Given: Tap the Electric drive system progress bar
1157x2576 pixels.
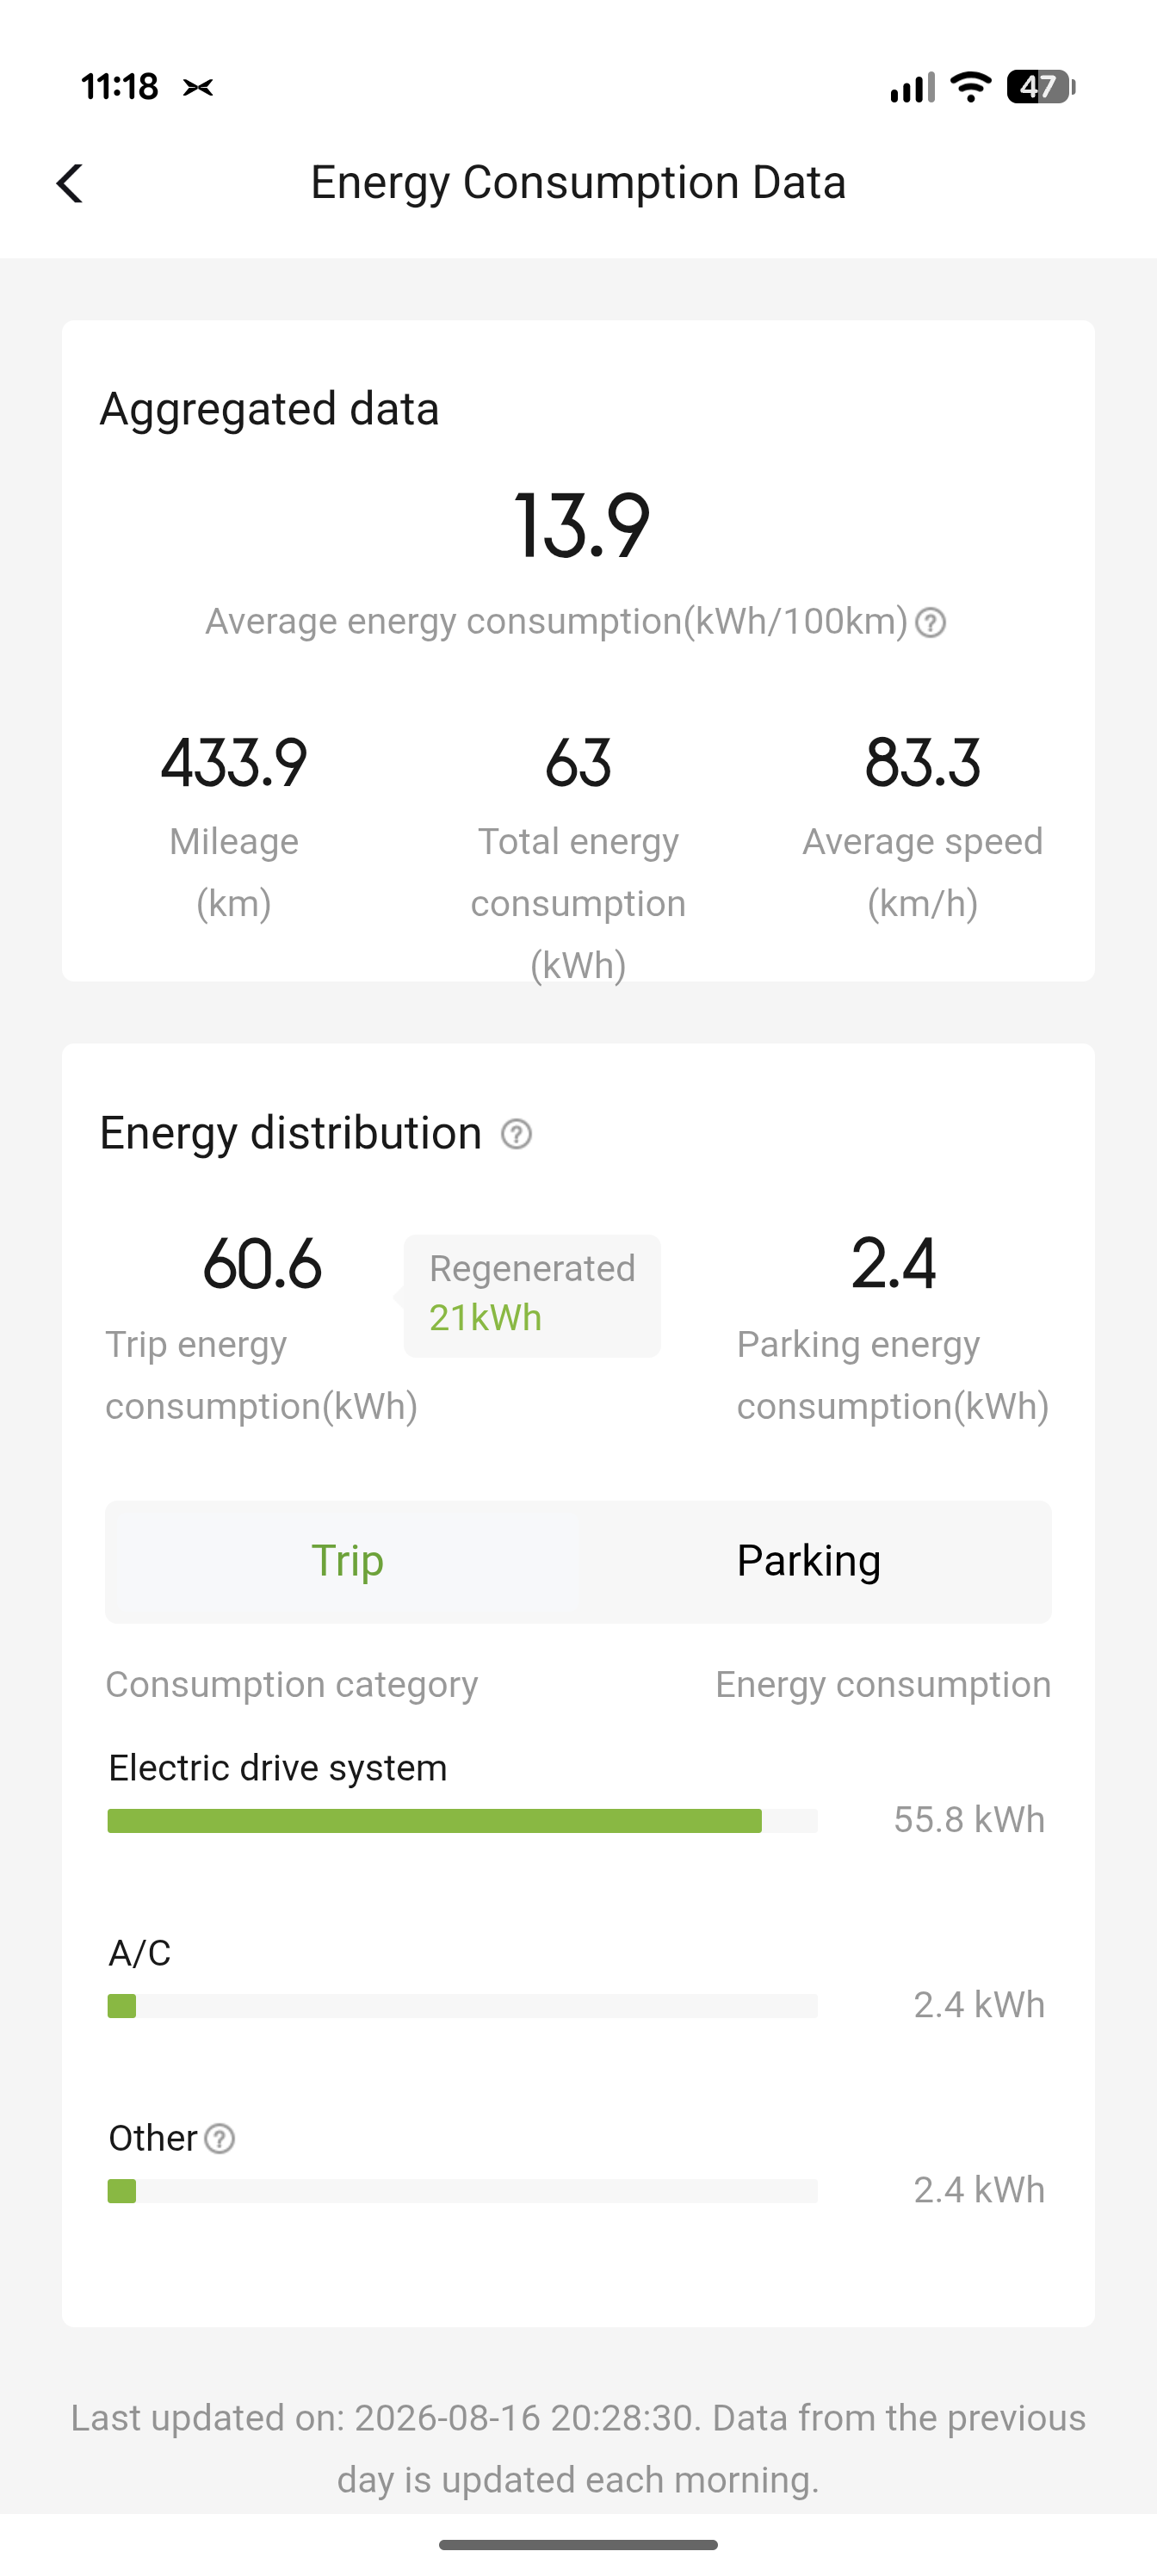Looking at the screenshot, I should (x=462, y=1821).
